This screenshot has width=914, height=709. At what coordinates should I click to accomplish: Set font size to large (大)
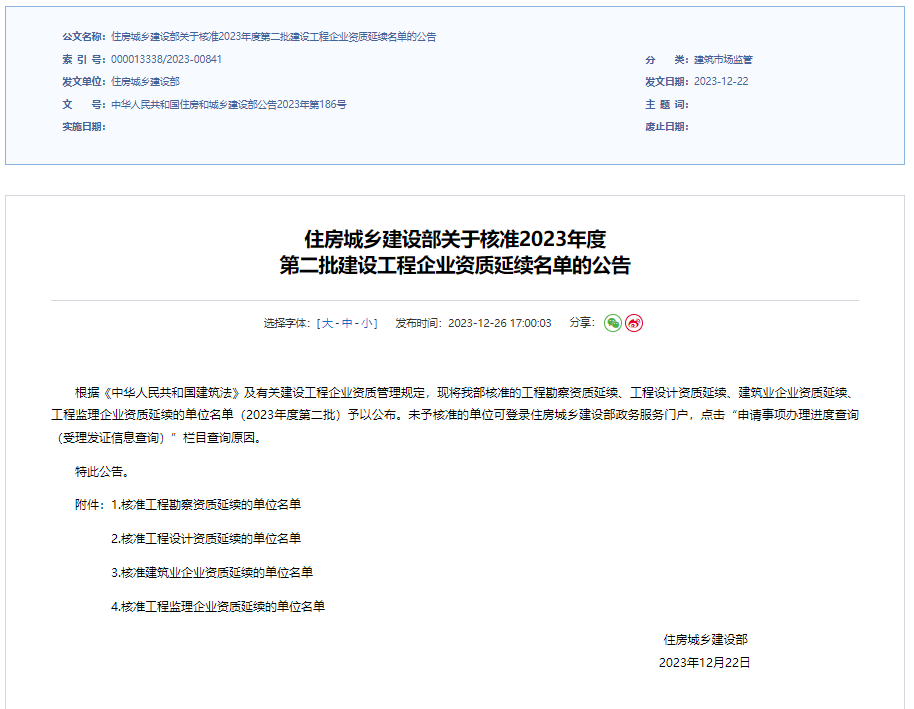pos(326,323)
